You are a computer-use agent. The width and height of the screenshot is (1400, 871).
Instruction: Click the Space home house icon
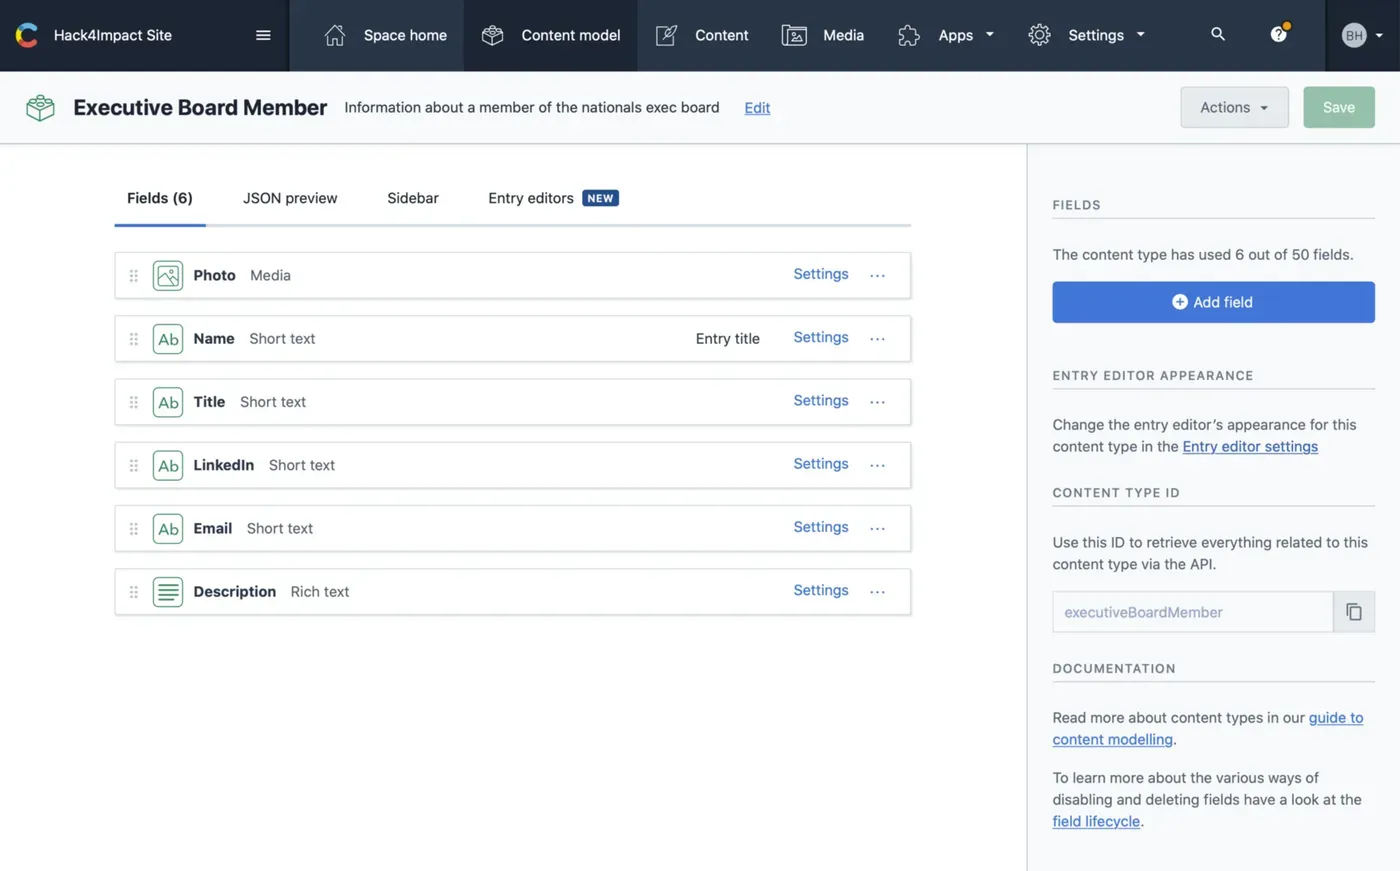click(x=334, y=34)
